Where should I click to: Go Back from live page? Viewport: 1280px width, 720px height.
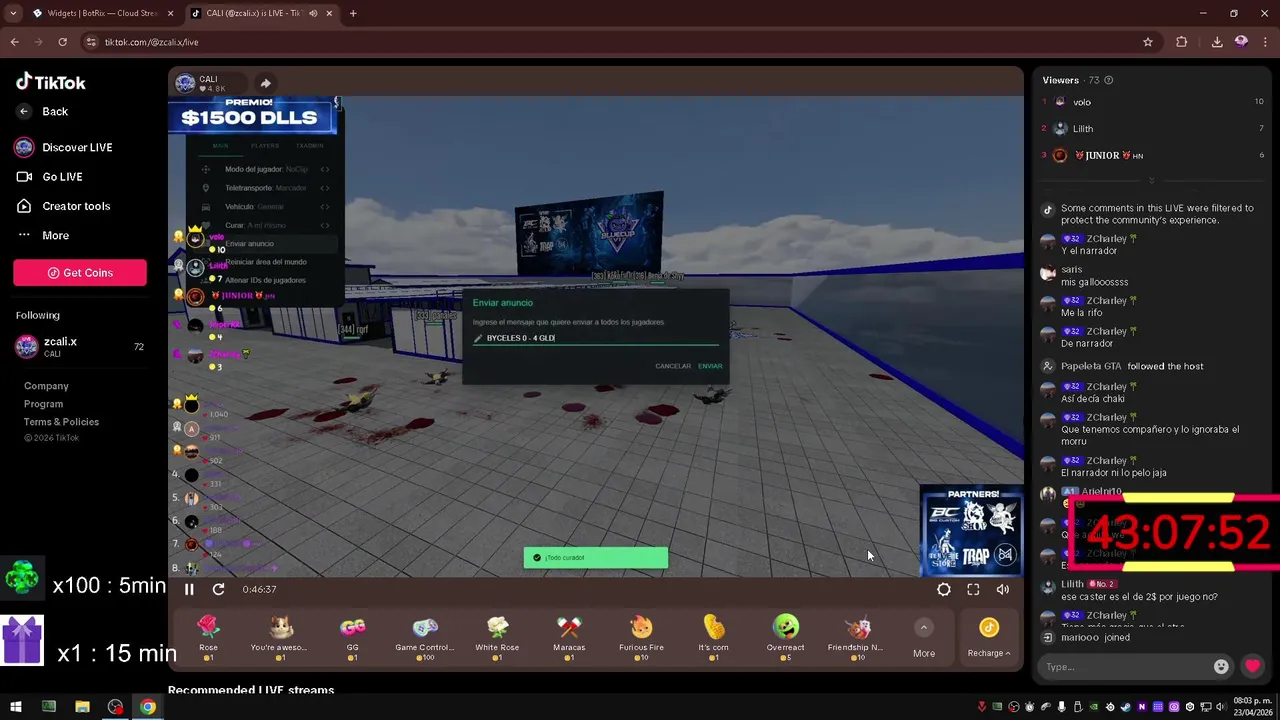click(43, 112)
